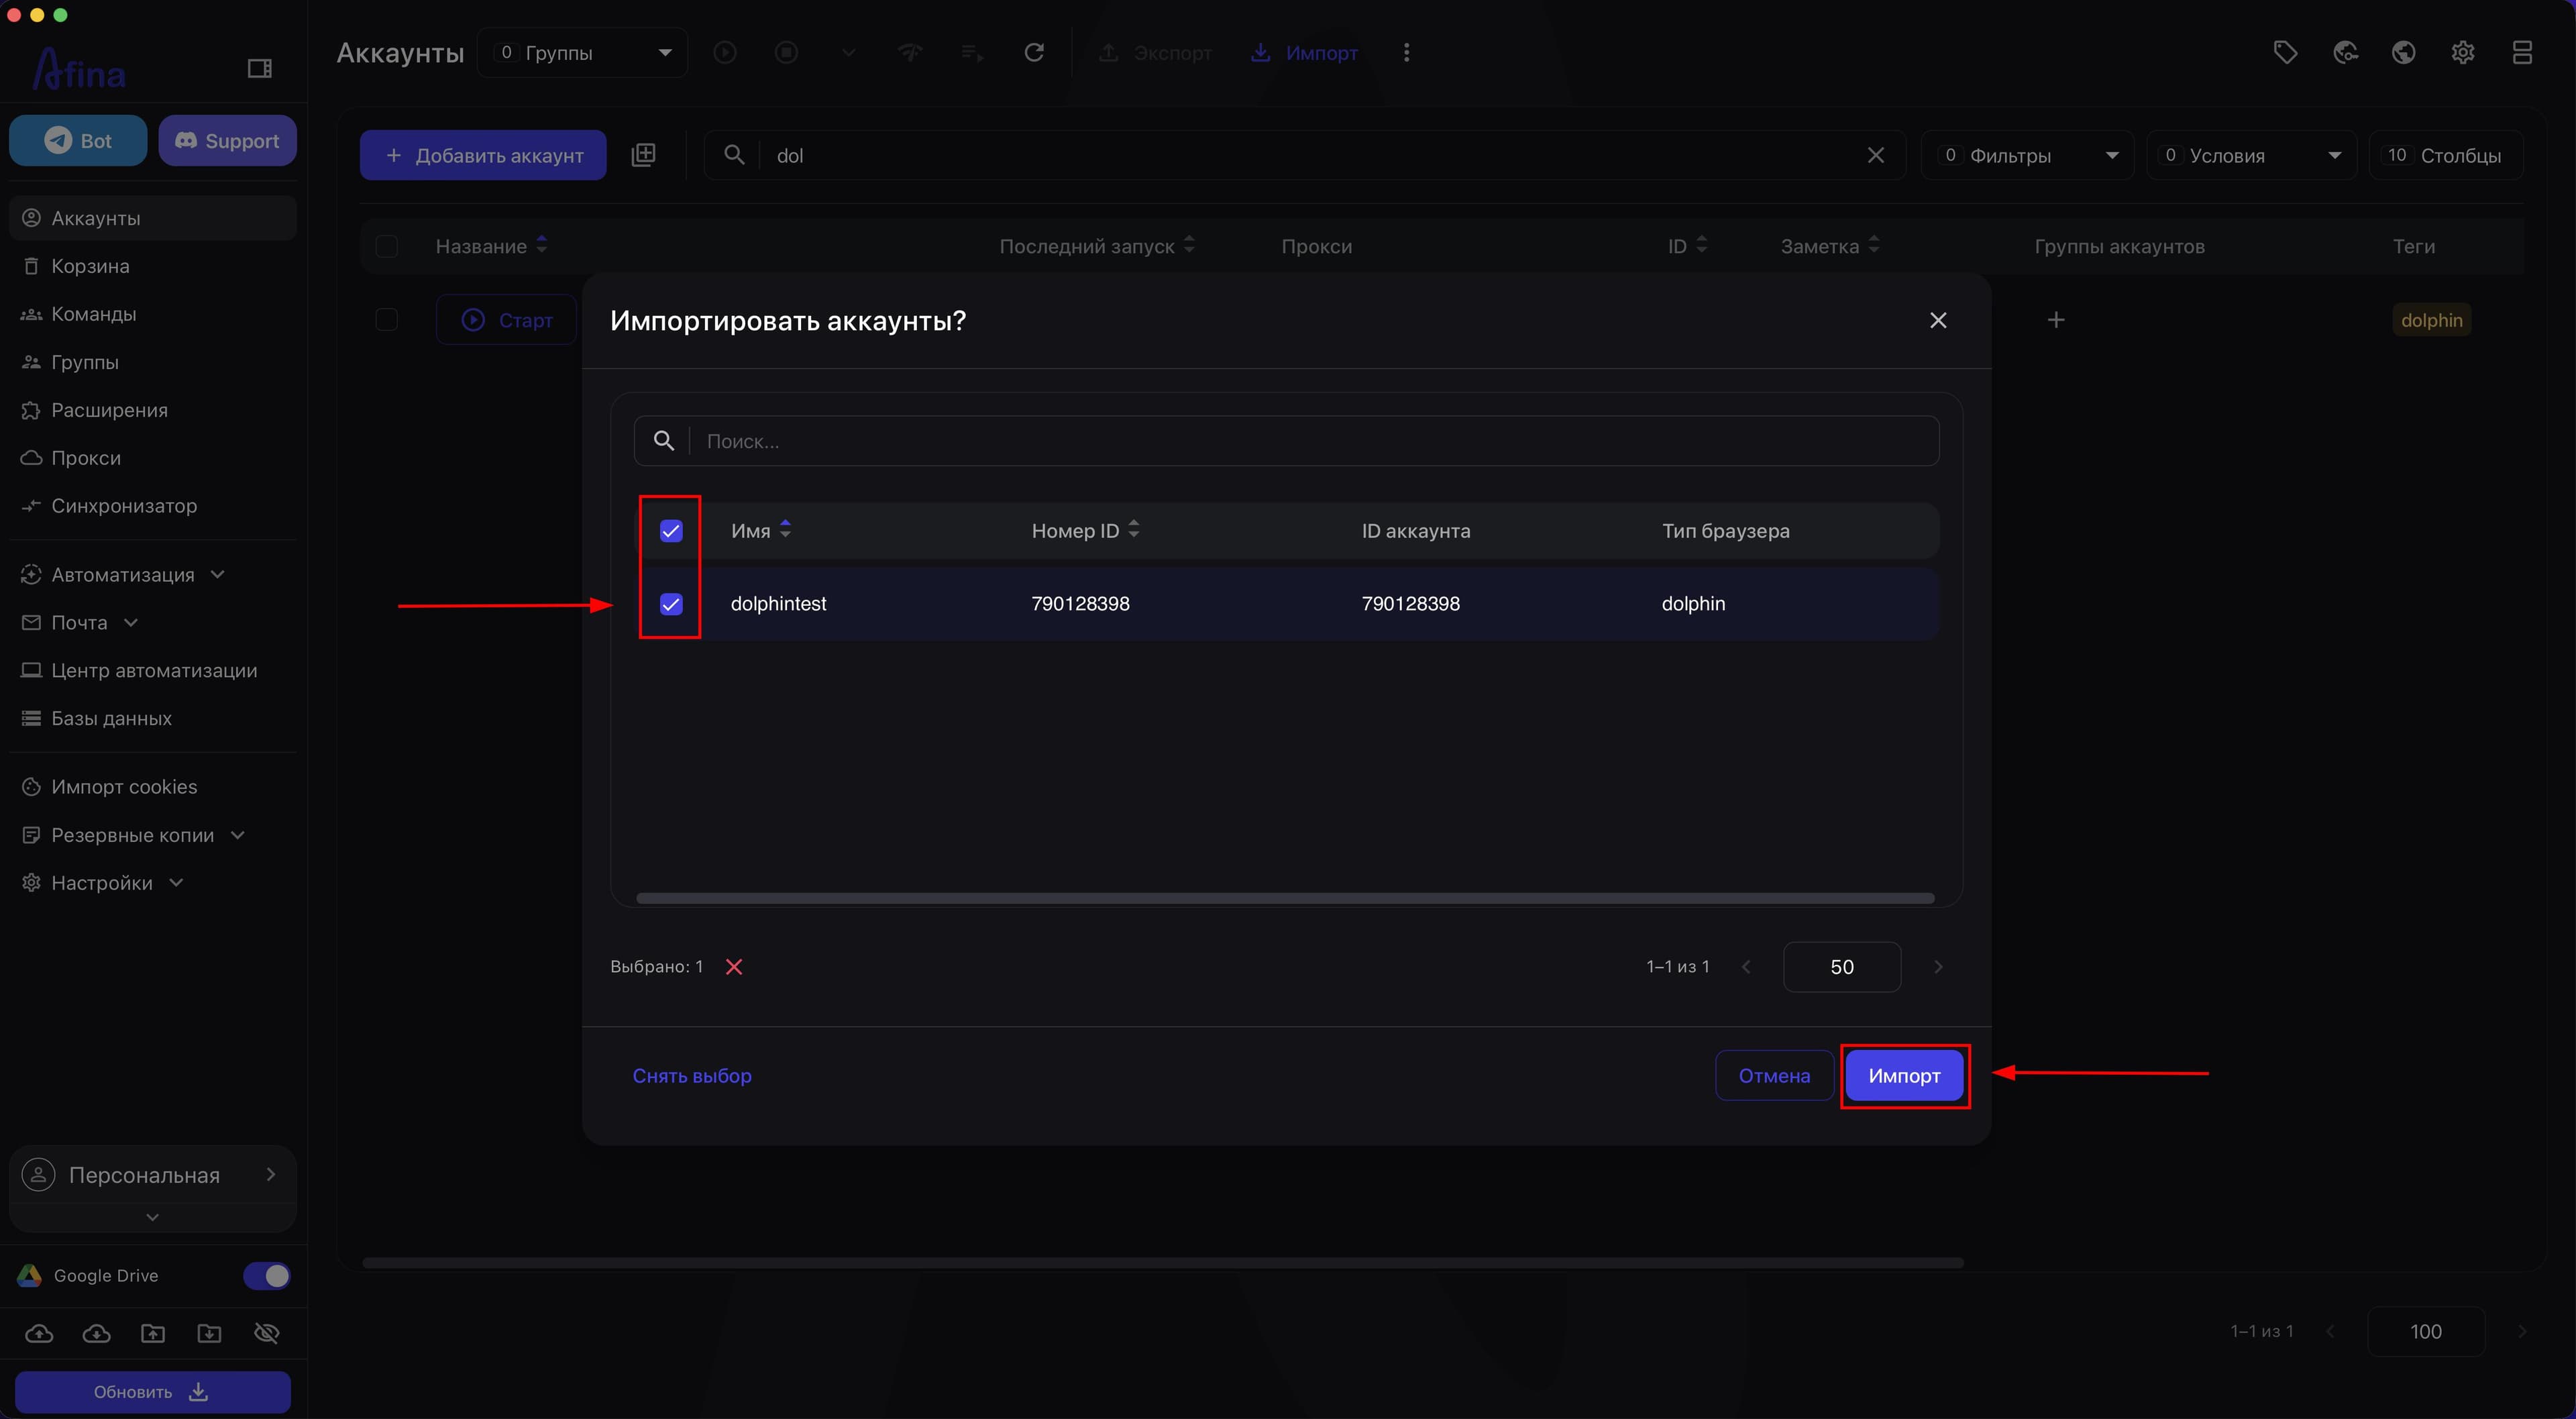
Task: Open three-dot more menu next to Импорт
Action: [1406, 52]
